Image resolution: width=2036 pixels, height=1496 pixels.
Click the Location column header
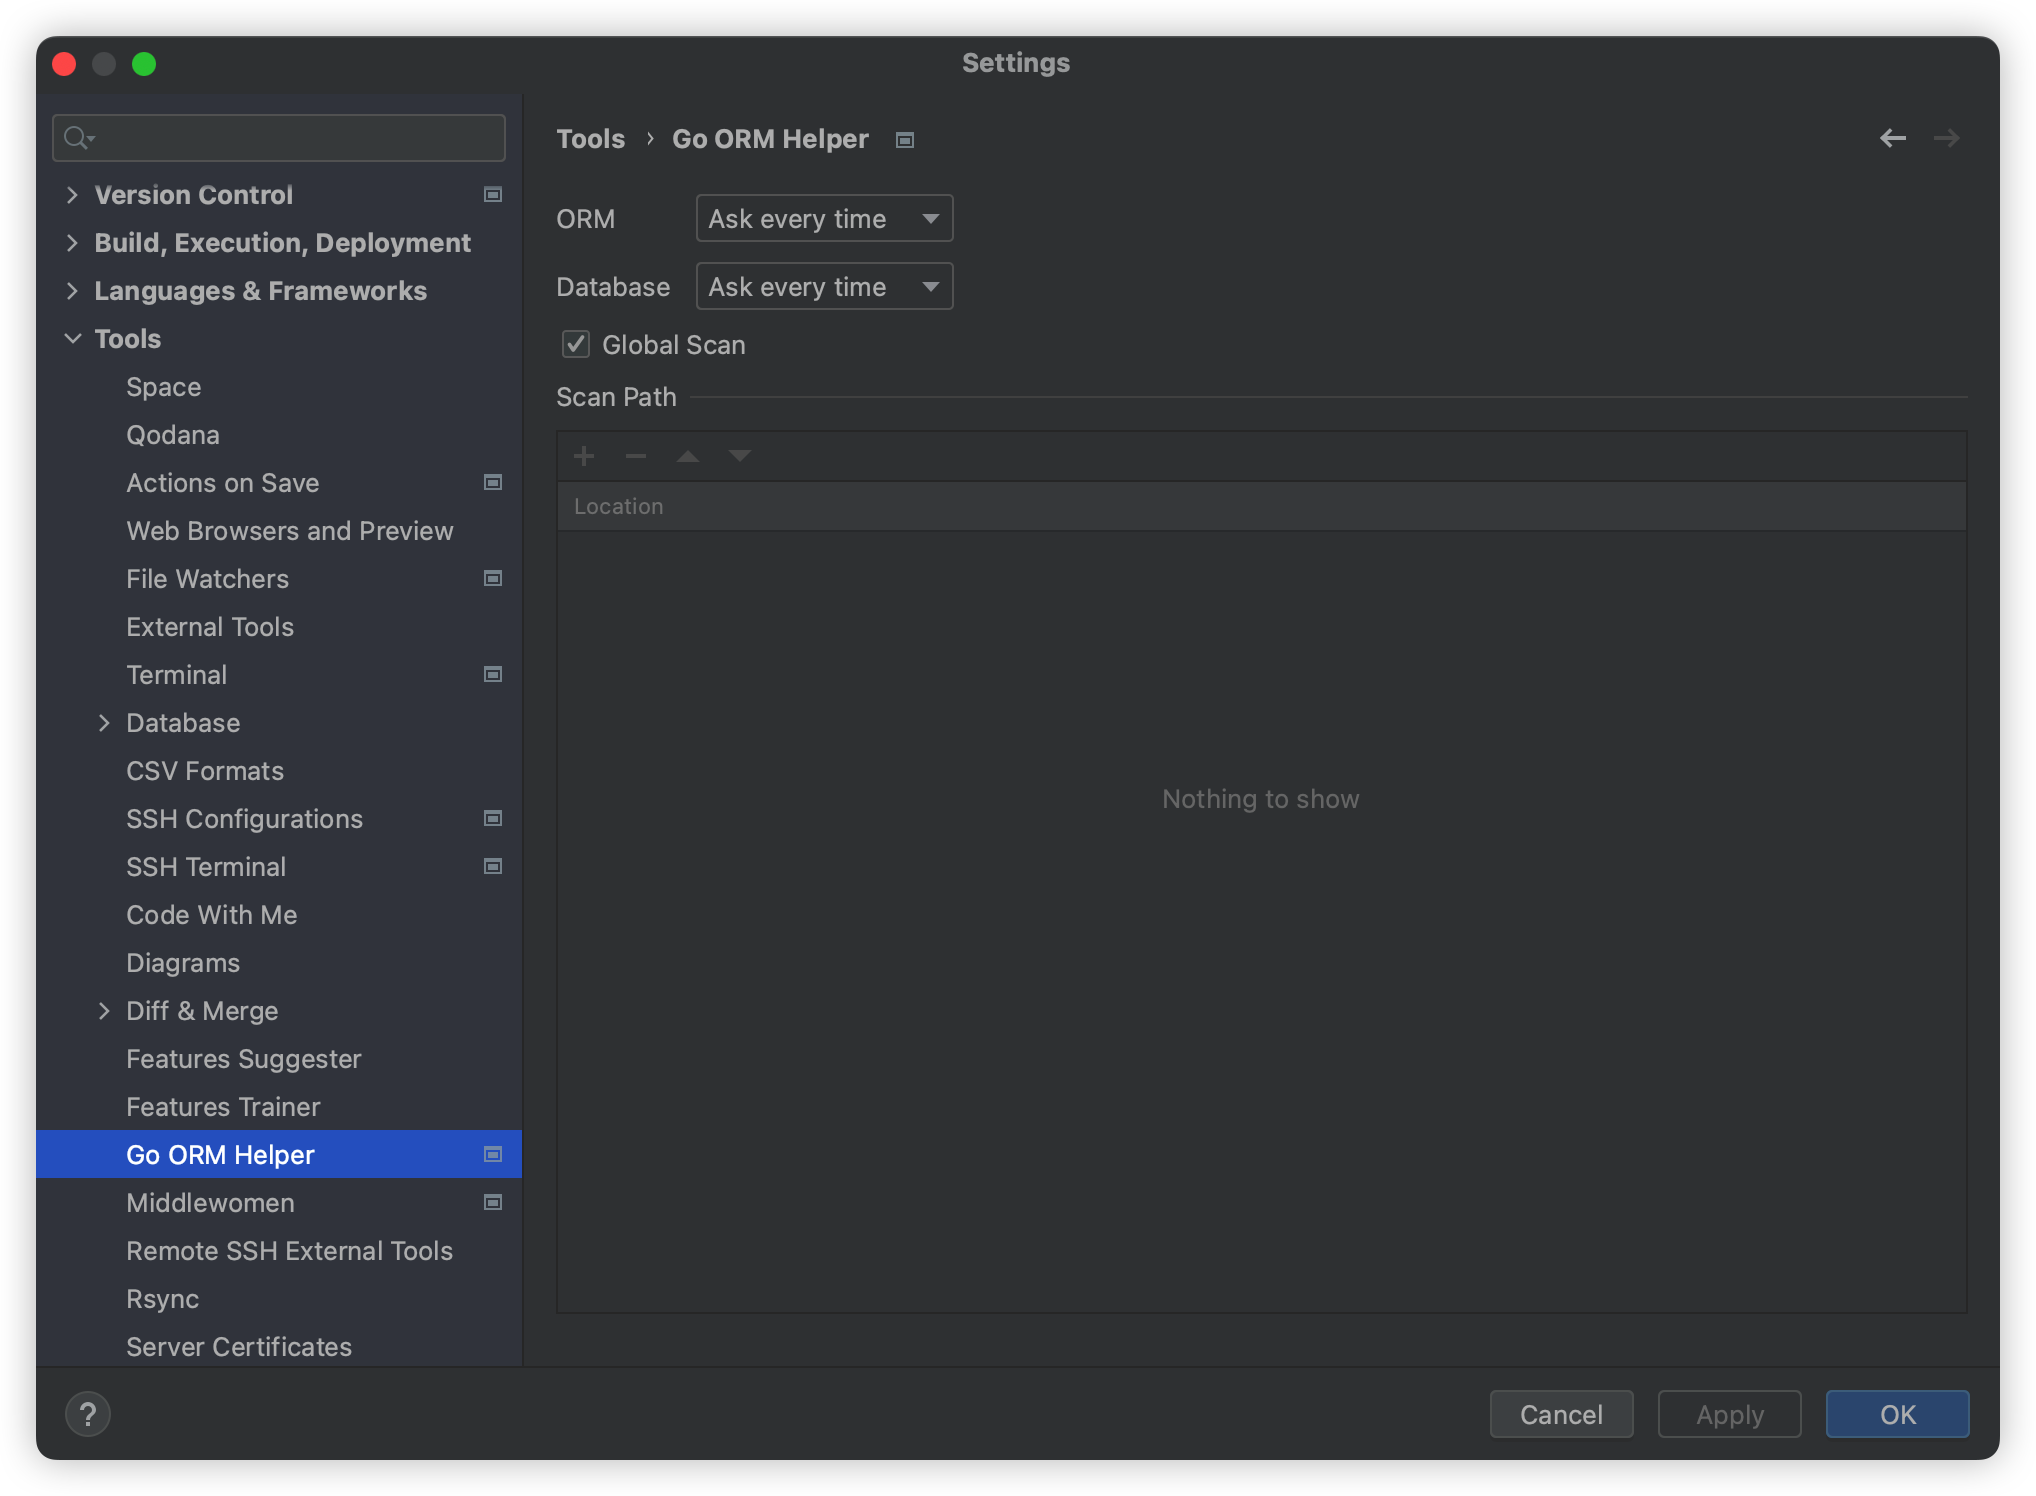click(1261, 506)
